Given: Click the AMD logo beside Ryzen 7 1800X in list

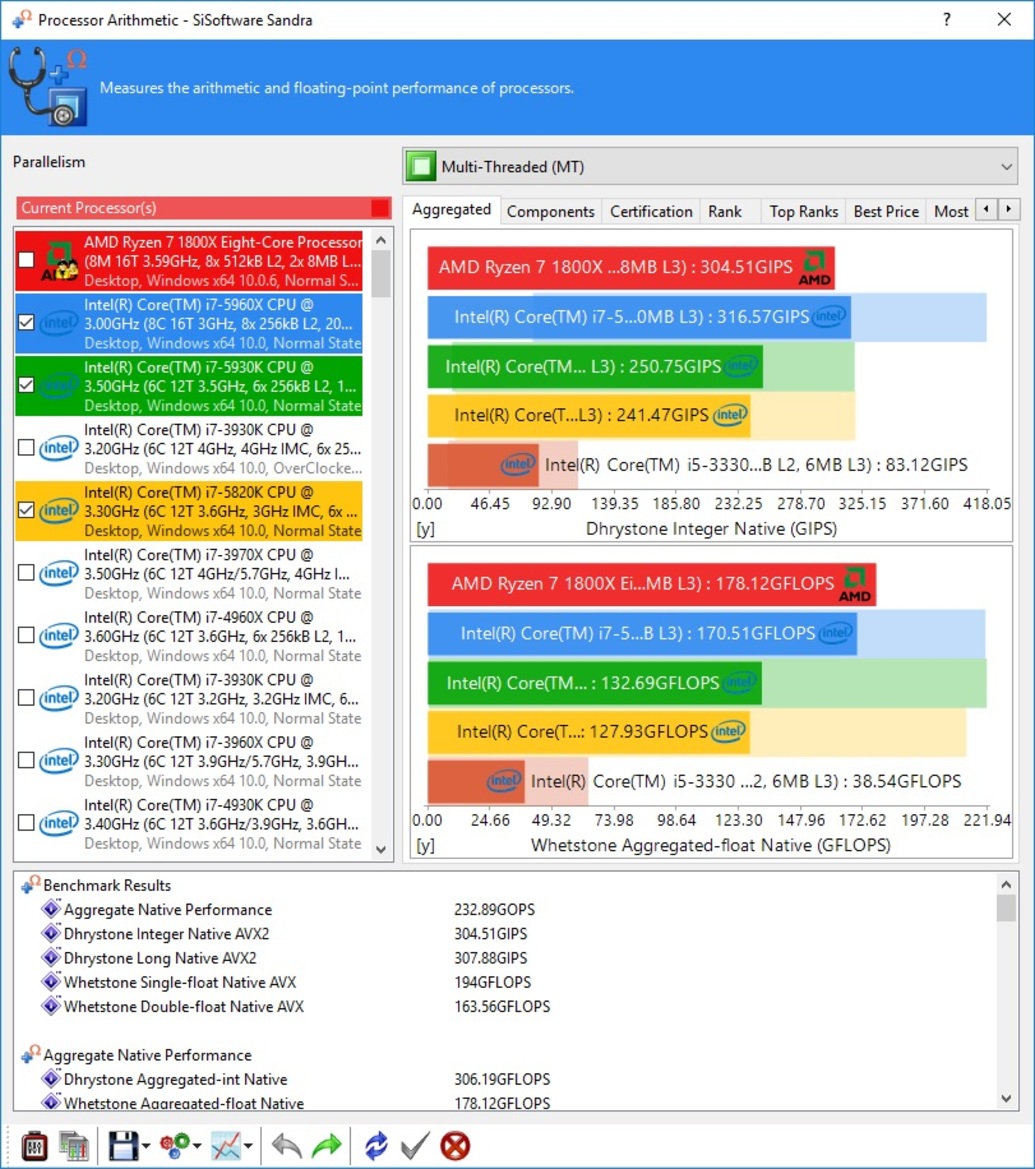Looking at the screenshot, I should tap(60, 261).
